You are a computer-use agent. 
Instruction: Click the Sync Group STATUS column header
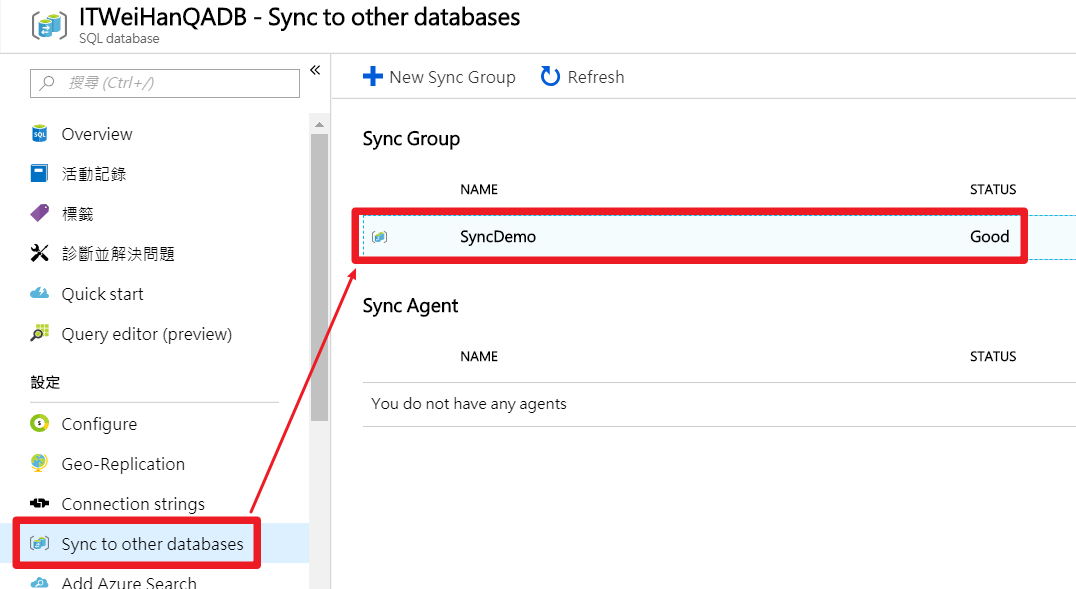pos(993,189)
